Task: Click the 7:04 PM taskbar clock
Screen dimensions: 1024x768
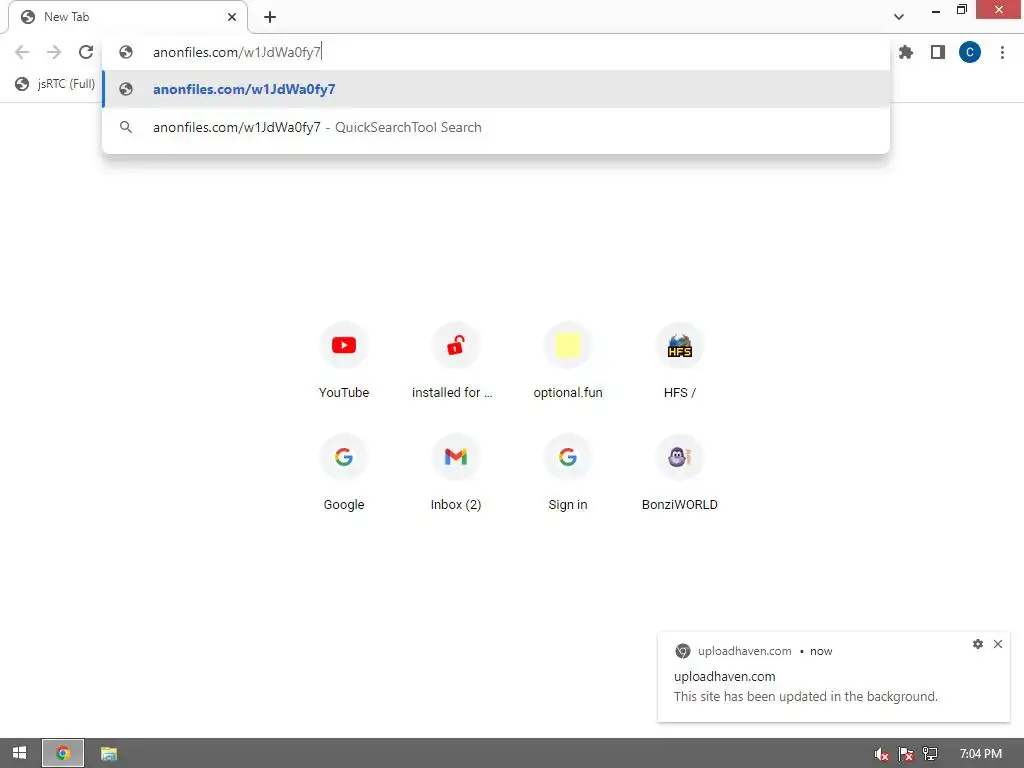Action: point(980,754)
